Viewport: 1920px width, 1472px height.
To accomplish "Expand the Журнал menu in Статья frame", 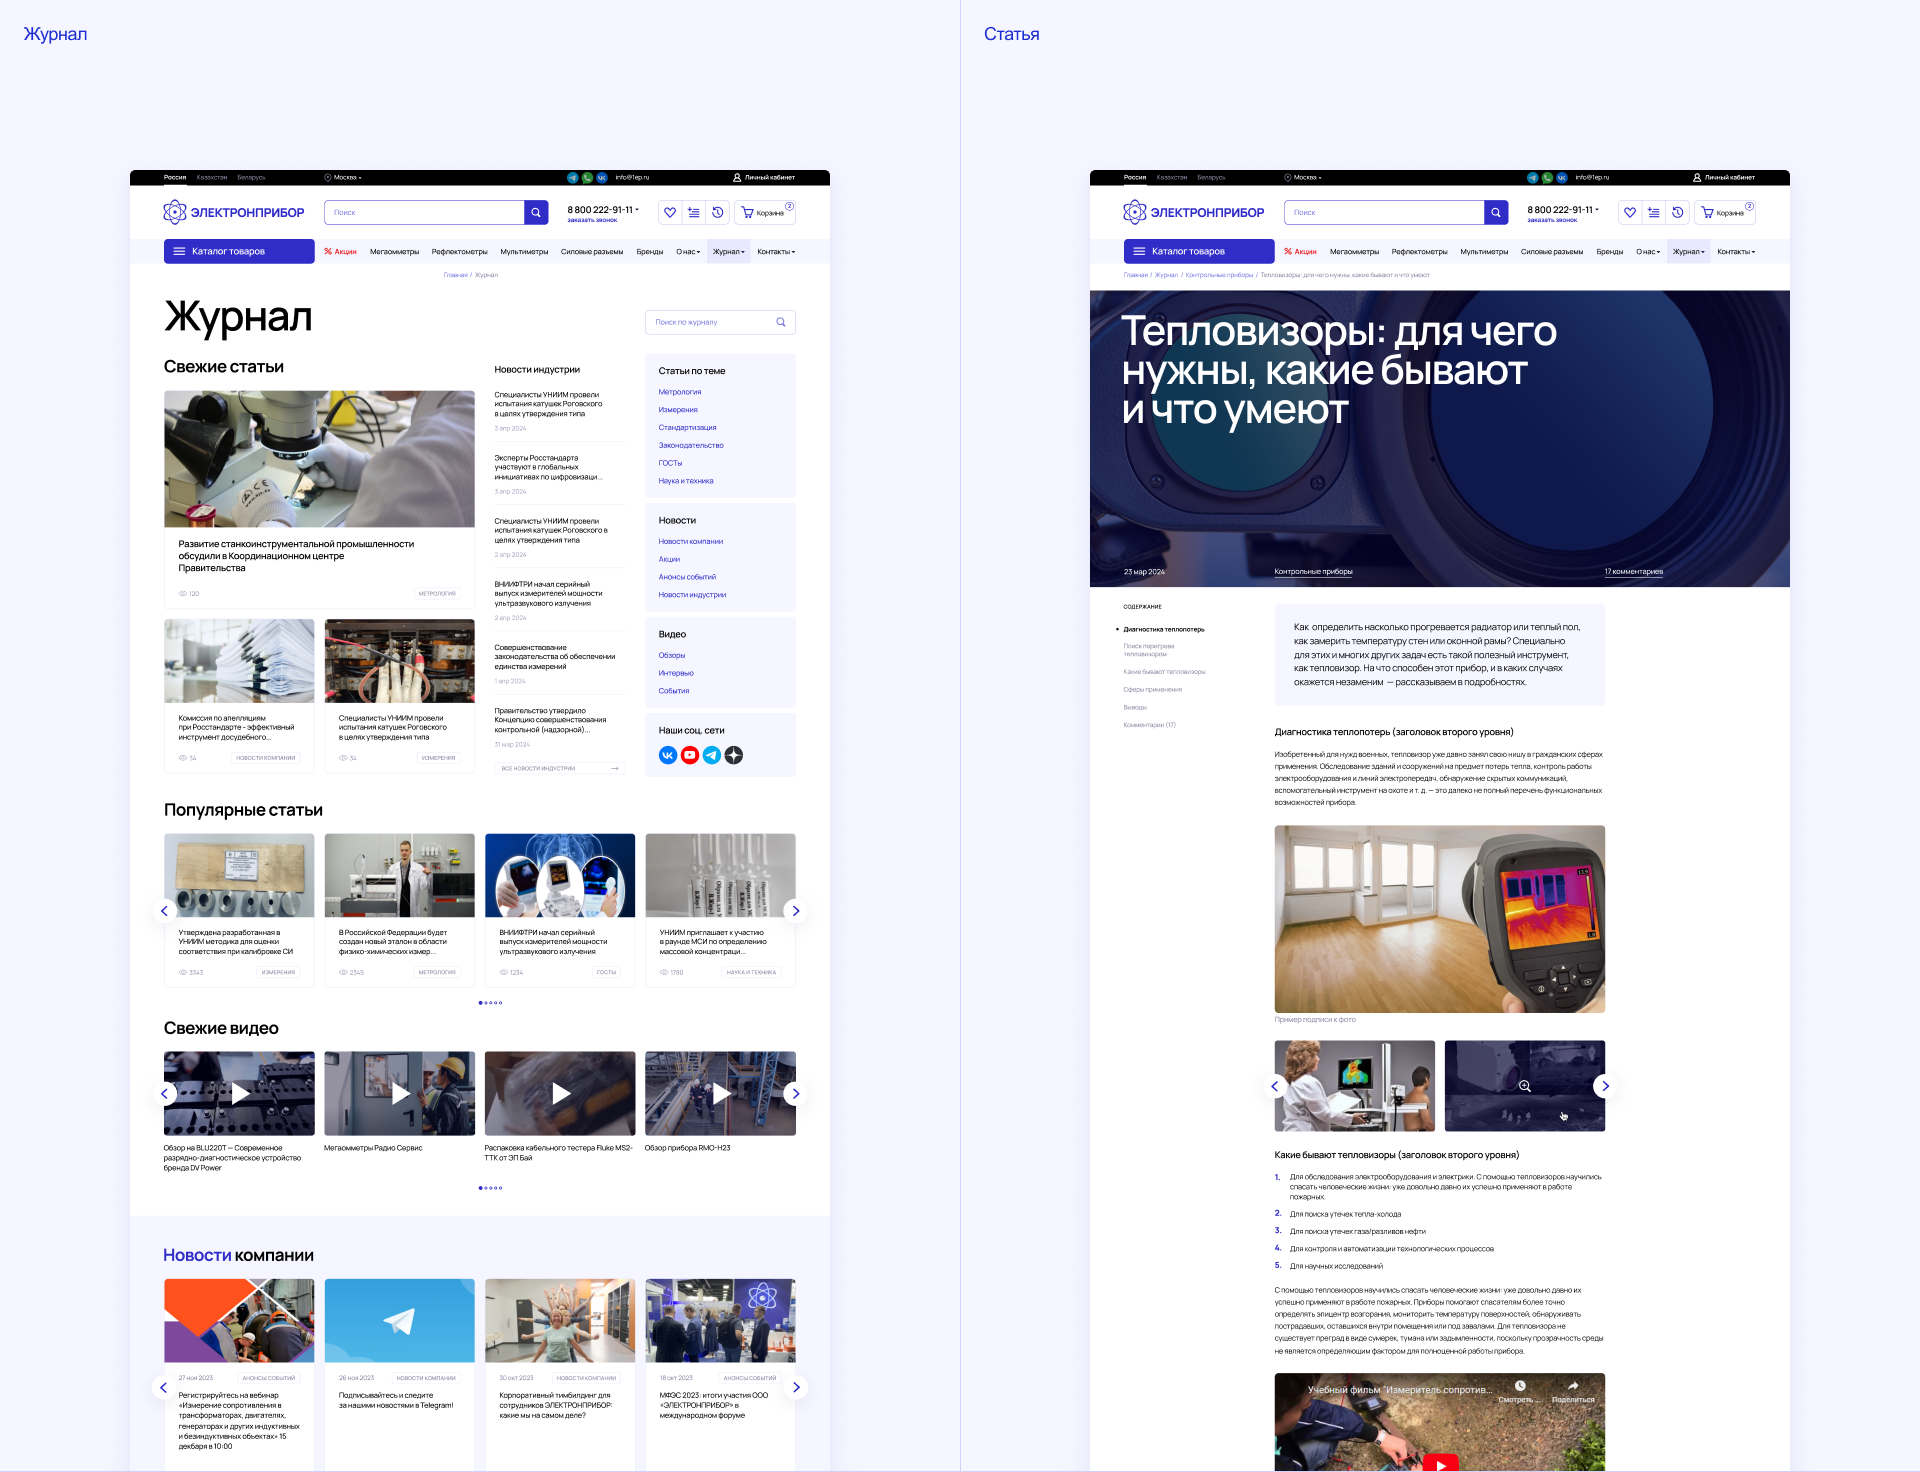I will (1689, 252).
